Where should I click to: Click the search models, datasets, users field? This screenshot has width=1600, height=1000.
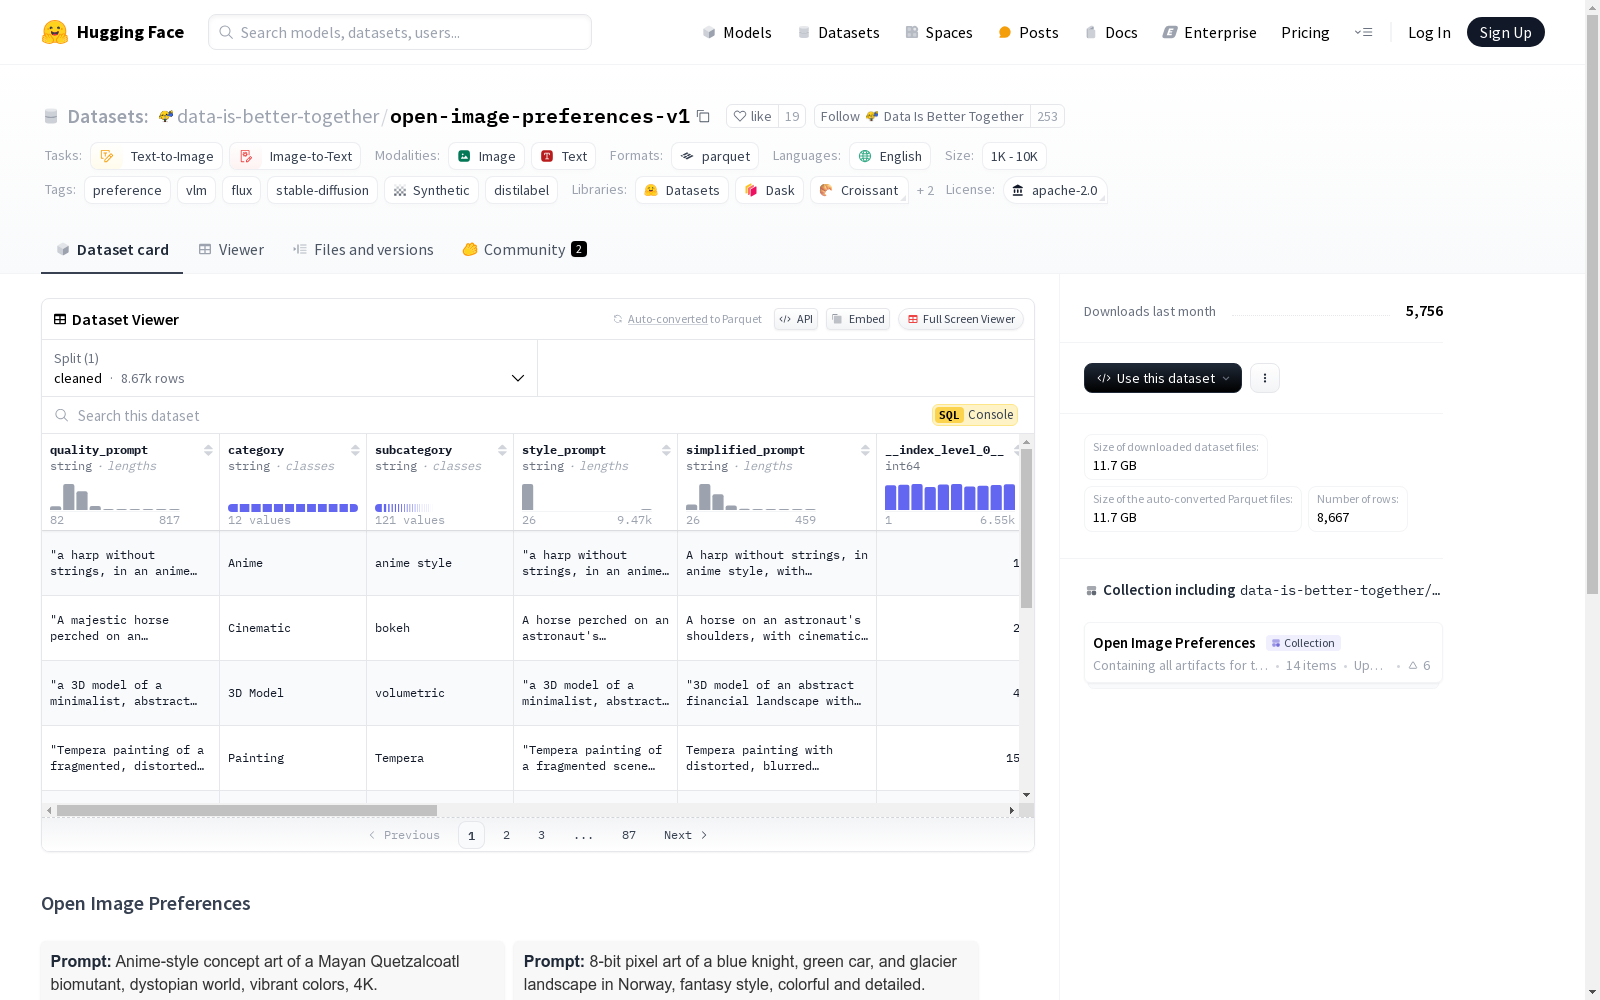(x=400, y=32)
